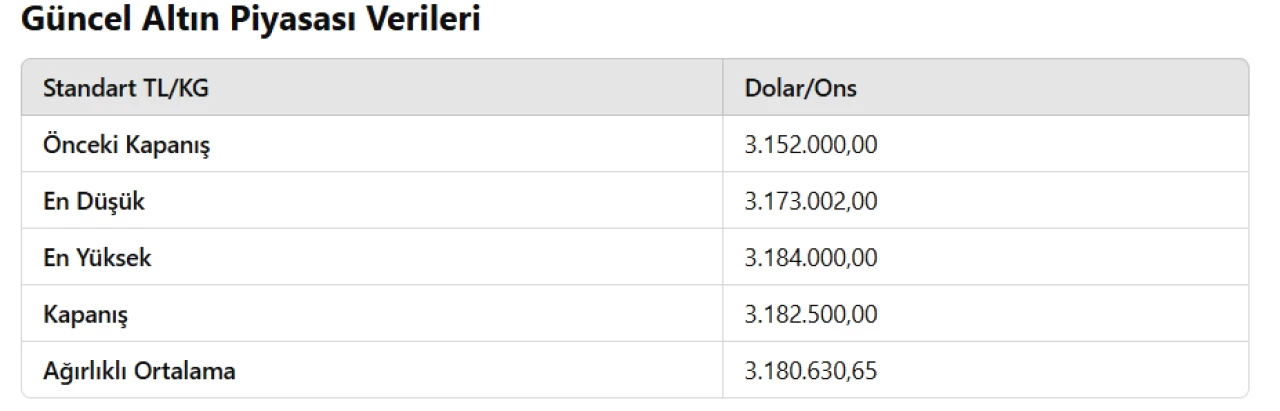Select the closing value 3.182.500,00
1280x411 pixels.
[x=810, y=315]
